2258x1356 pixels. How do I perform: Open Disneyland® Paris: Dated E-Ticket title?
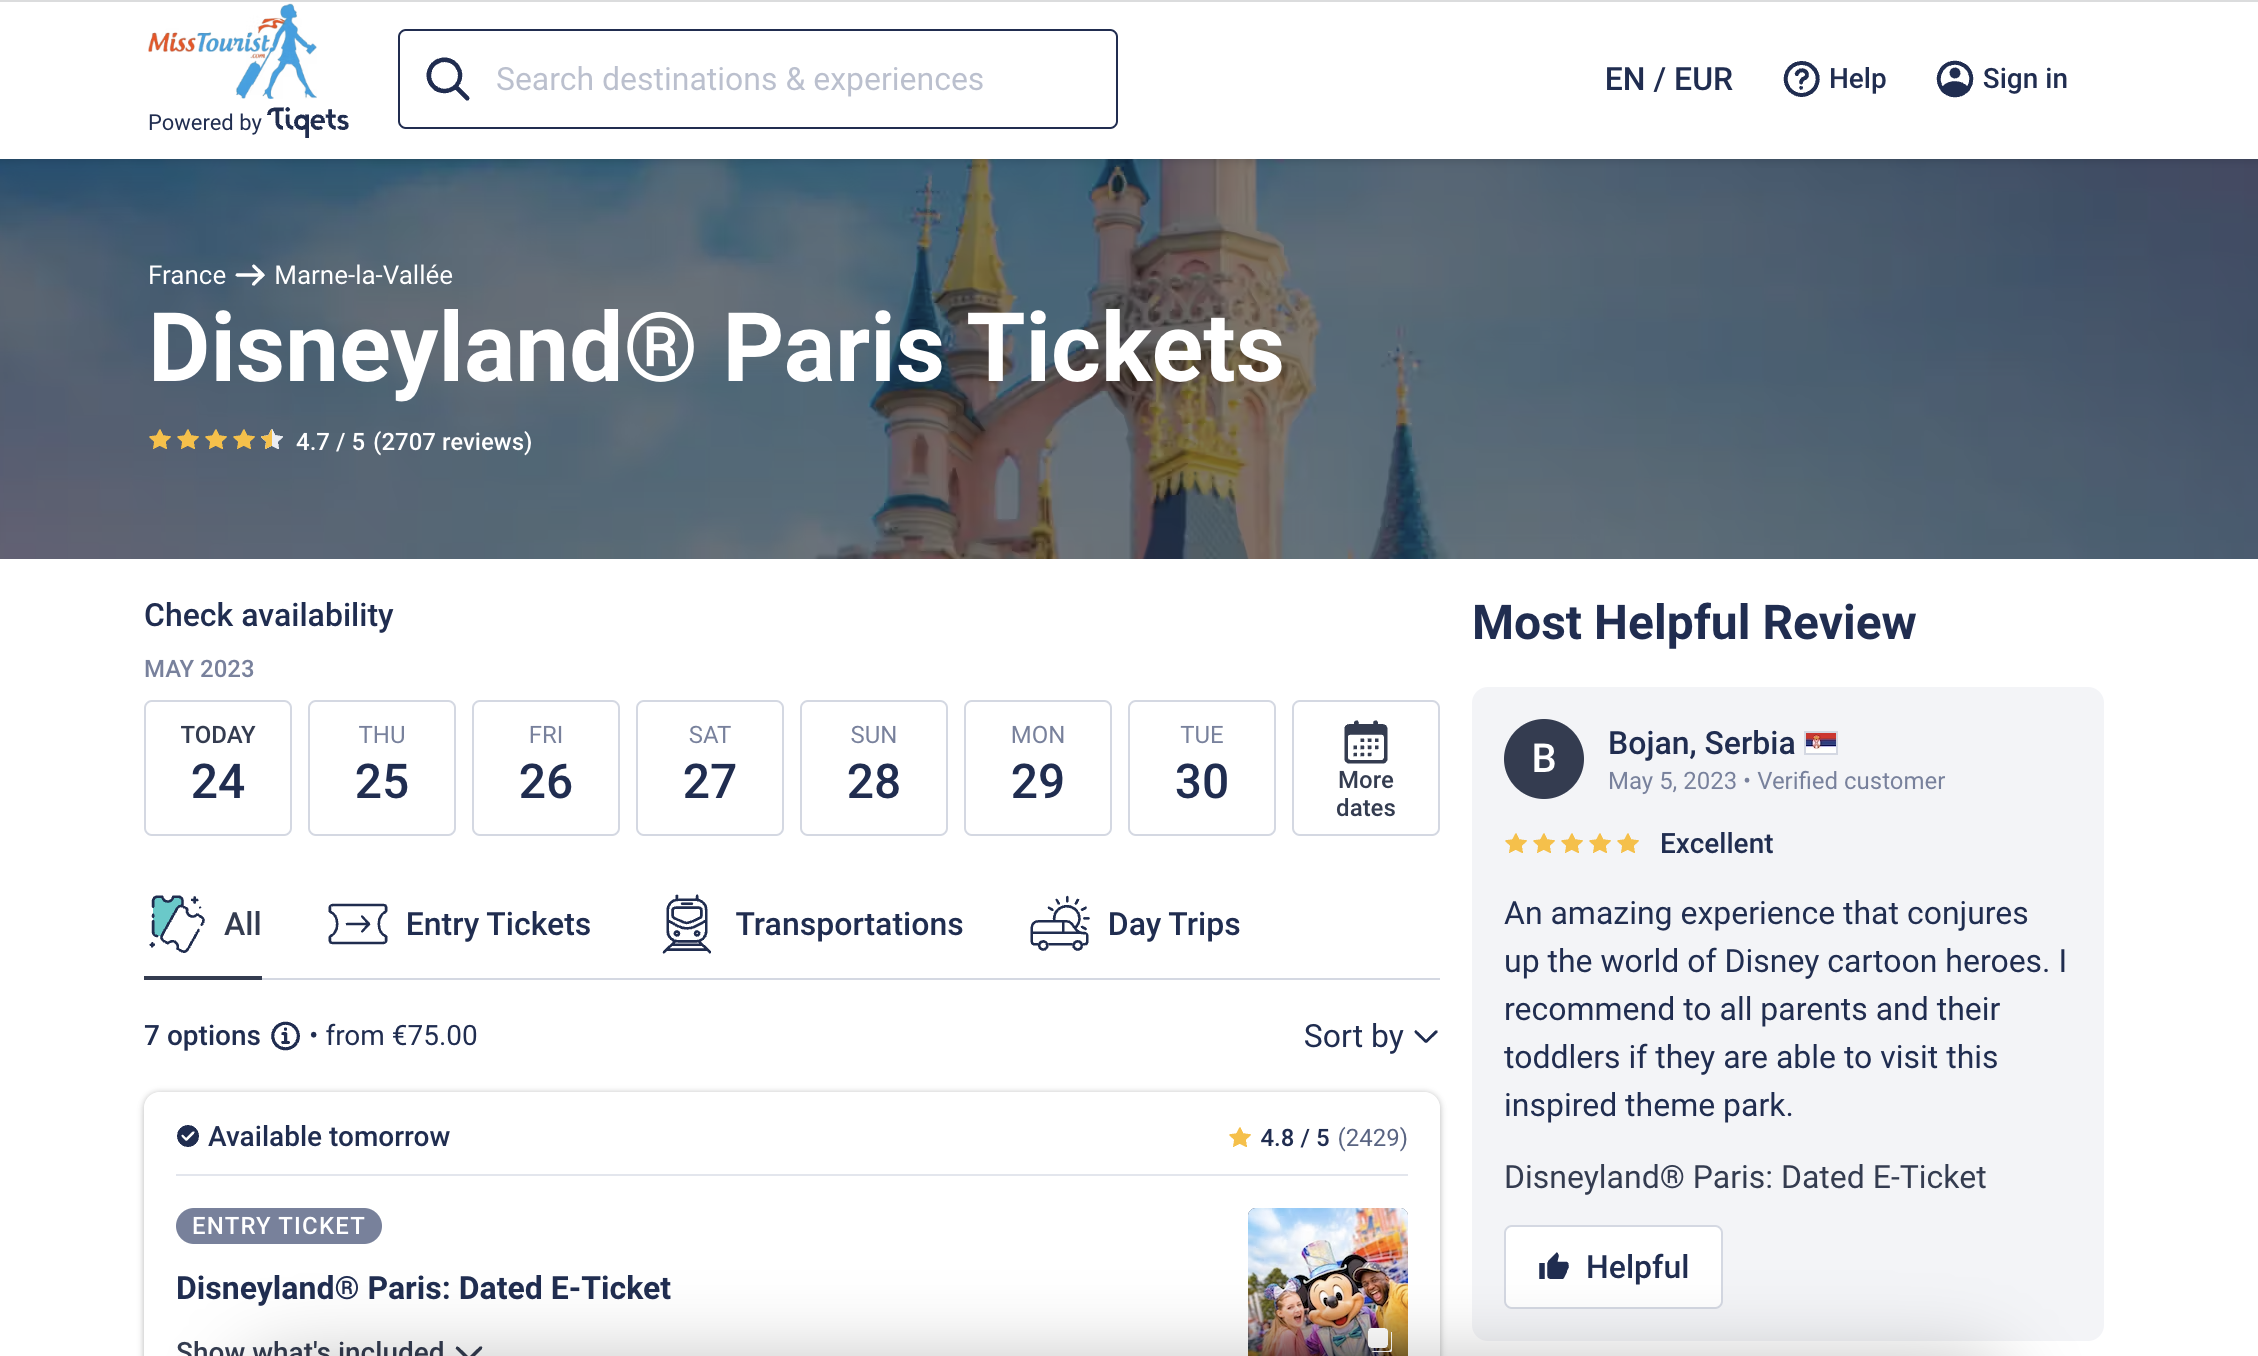(423, 1288)
